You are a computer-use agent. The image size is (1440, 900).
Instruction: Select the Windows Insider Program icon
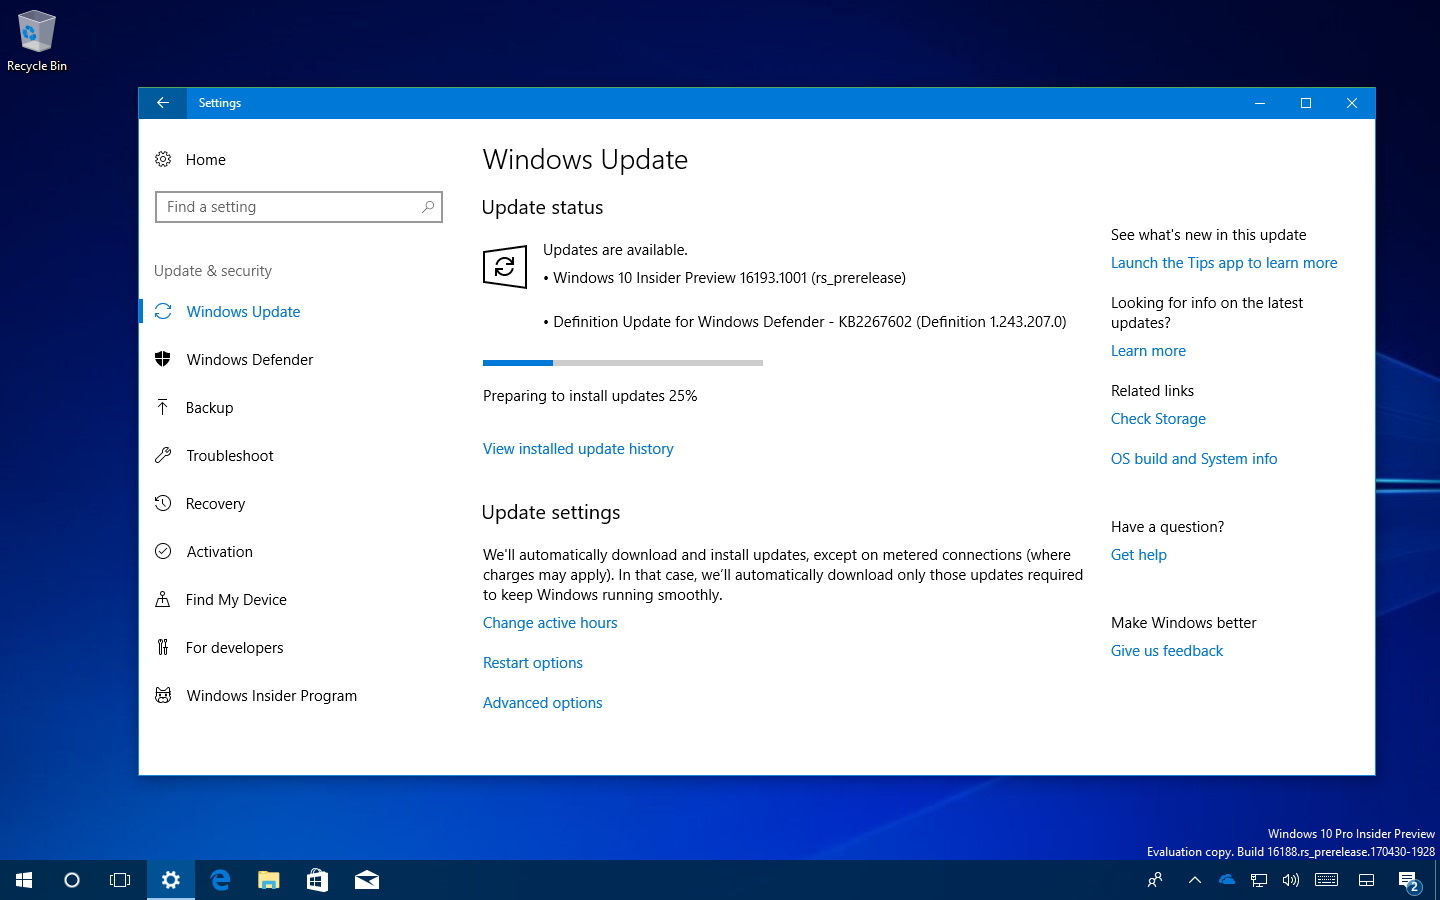point(164,695)
